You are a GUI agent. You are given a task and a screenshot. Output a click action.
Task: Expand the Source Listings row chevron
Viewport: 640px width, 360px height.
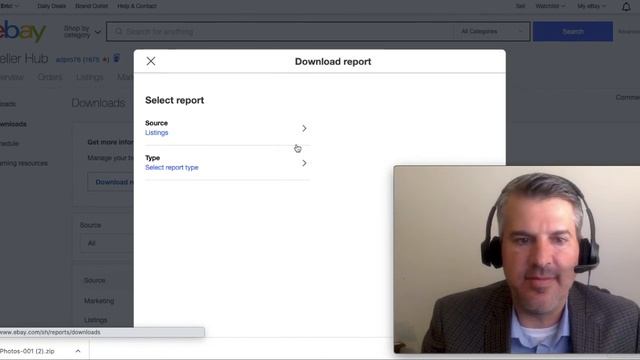pyautogui.click(x=304, y=128)
